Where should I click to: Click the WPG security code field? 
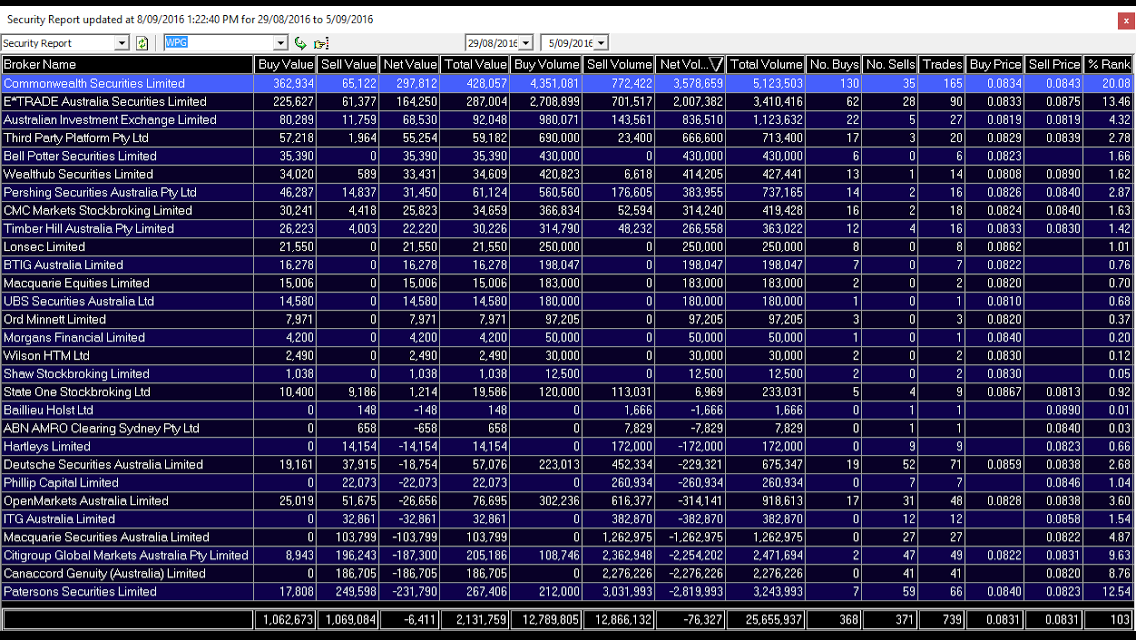point(219,43)
